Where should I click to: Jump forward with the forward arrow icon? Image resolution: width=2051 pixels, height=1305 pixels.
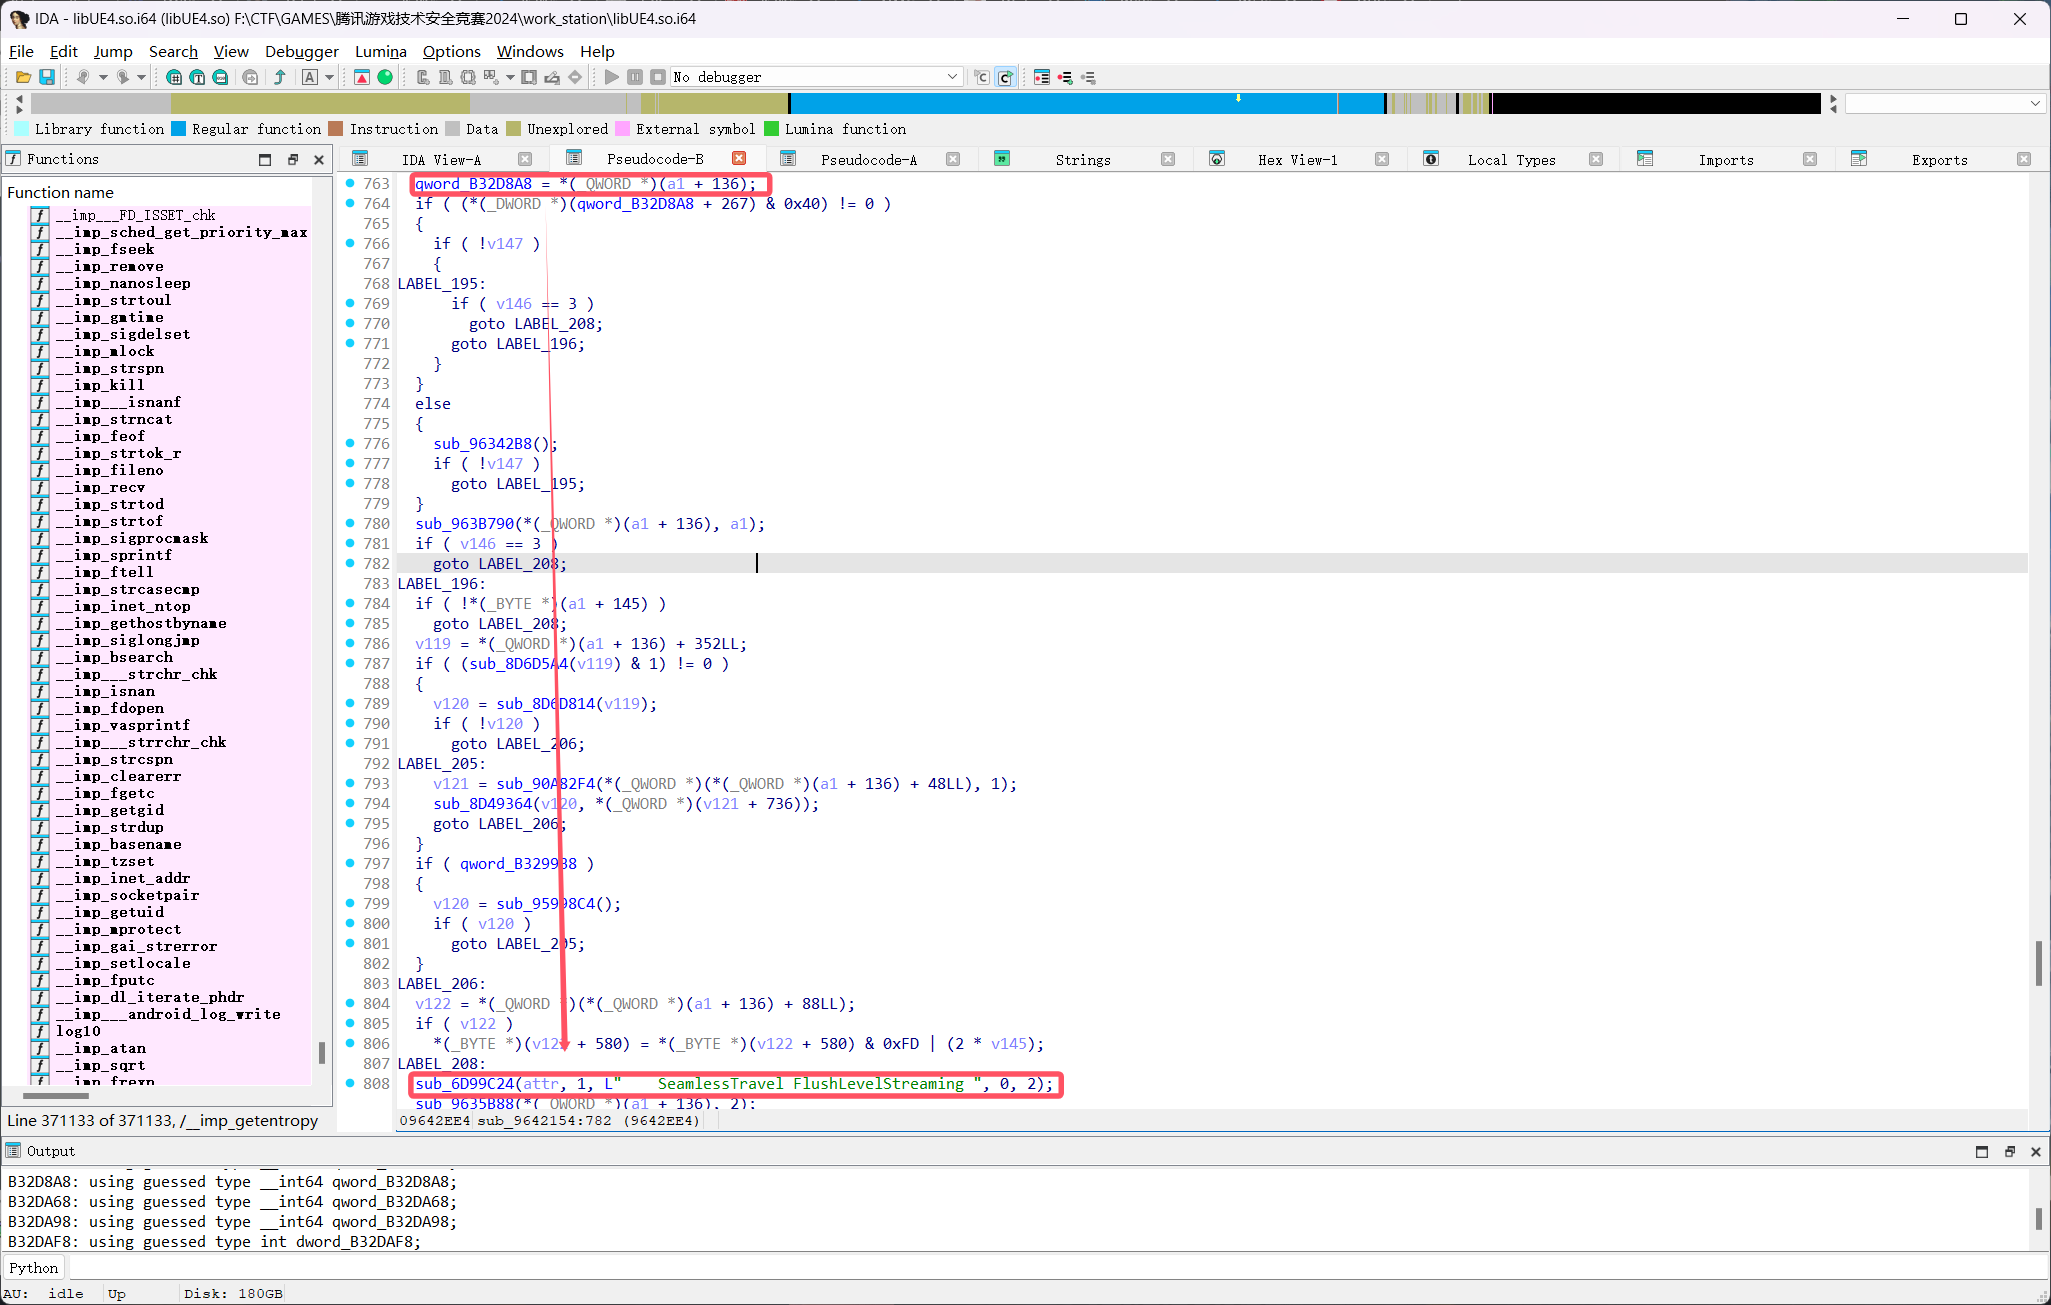pyautogui.click(x=122, y=77)
